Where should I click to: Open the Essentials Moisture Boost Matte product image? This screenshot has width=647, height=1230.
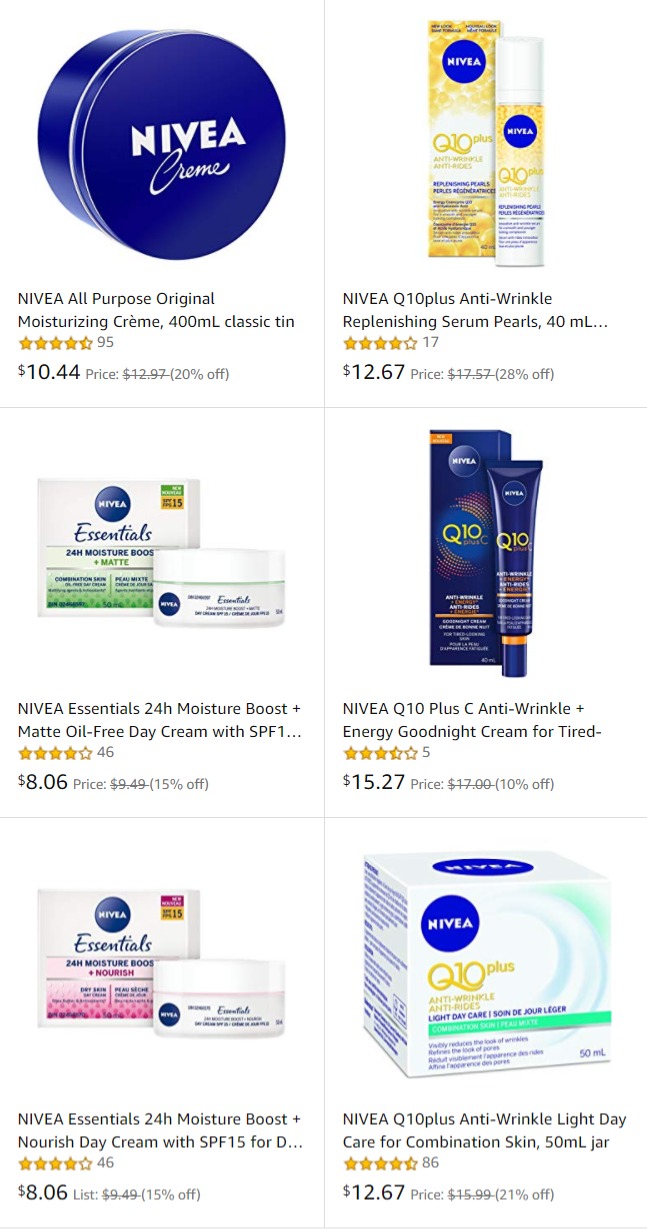point(161,553)
